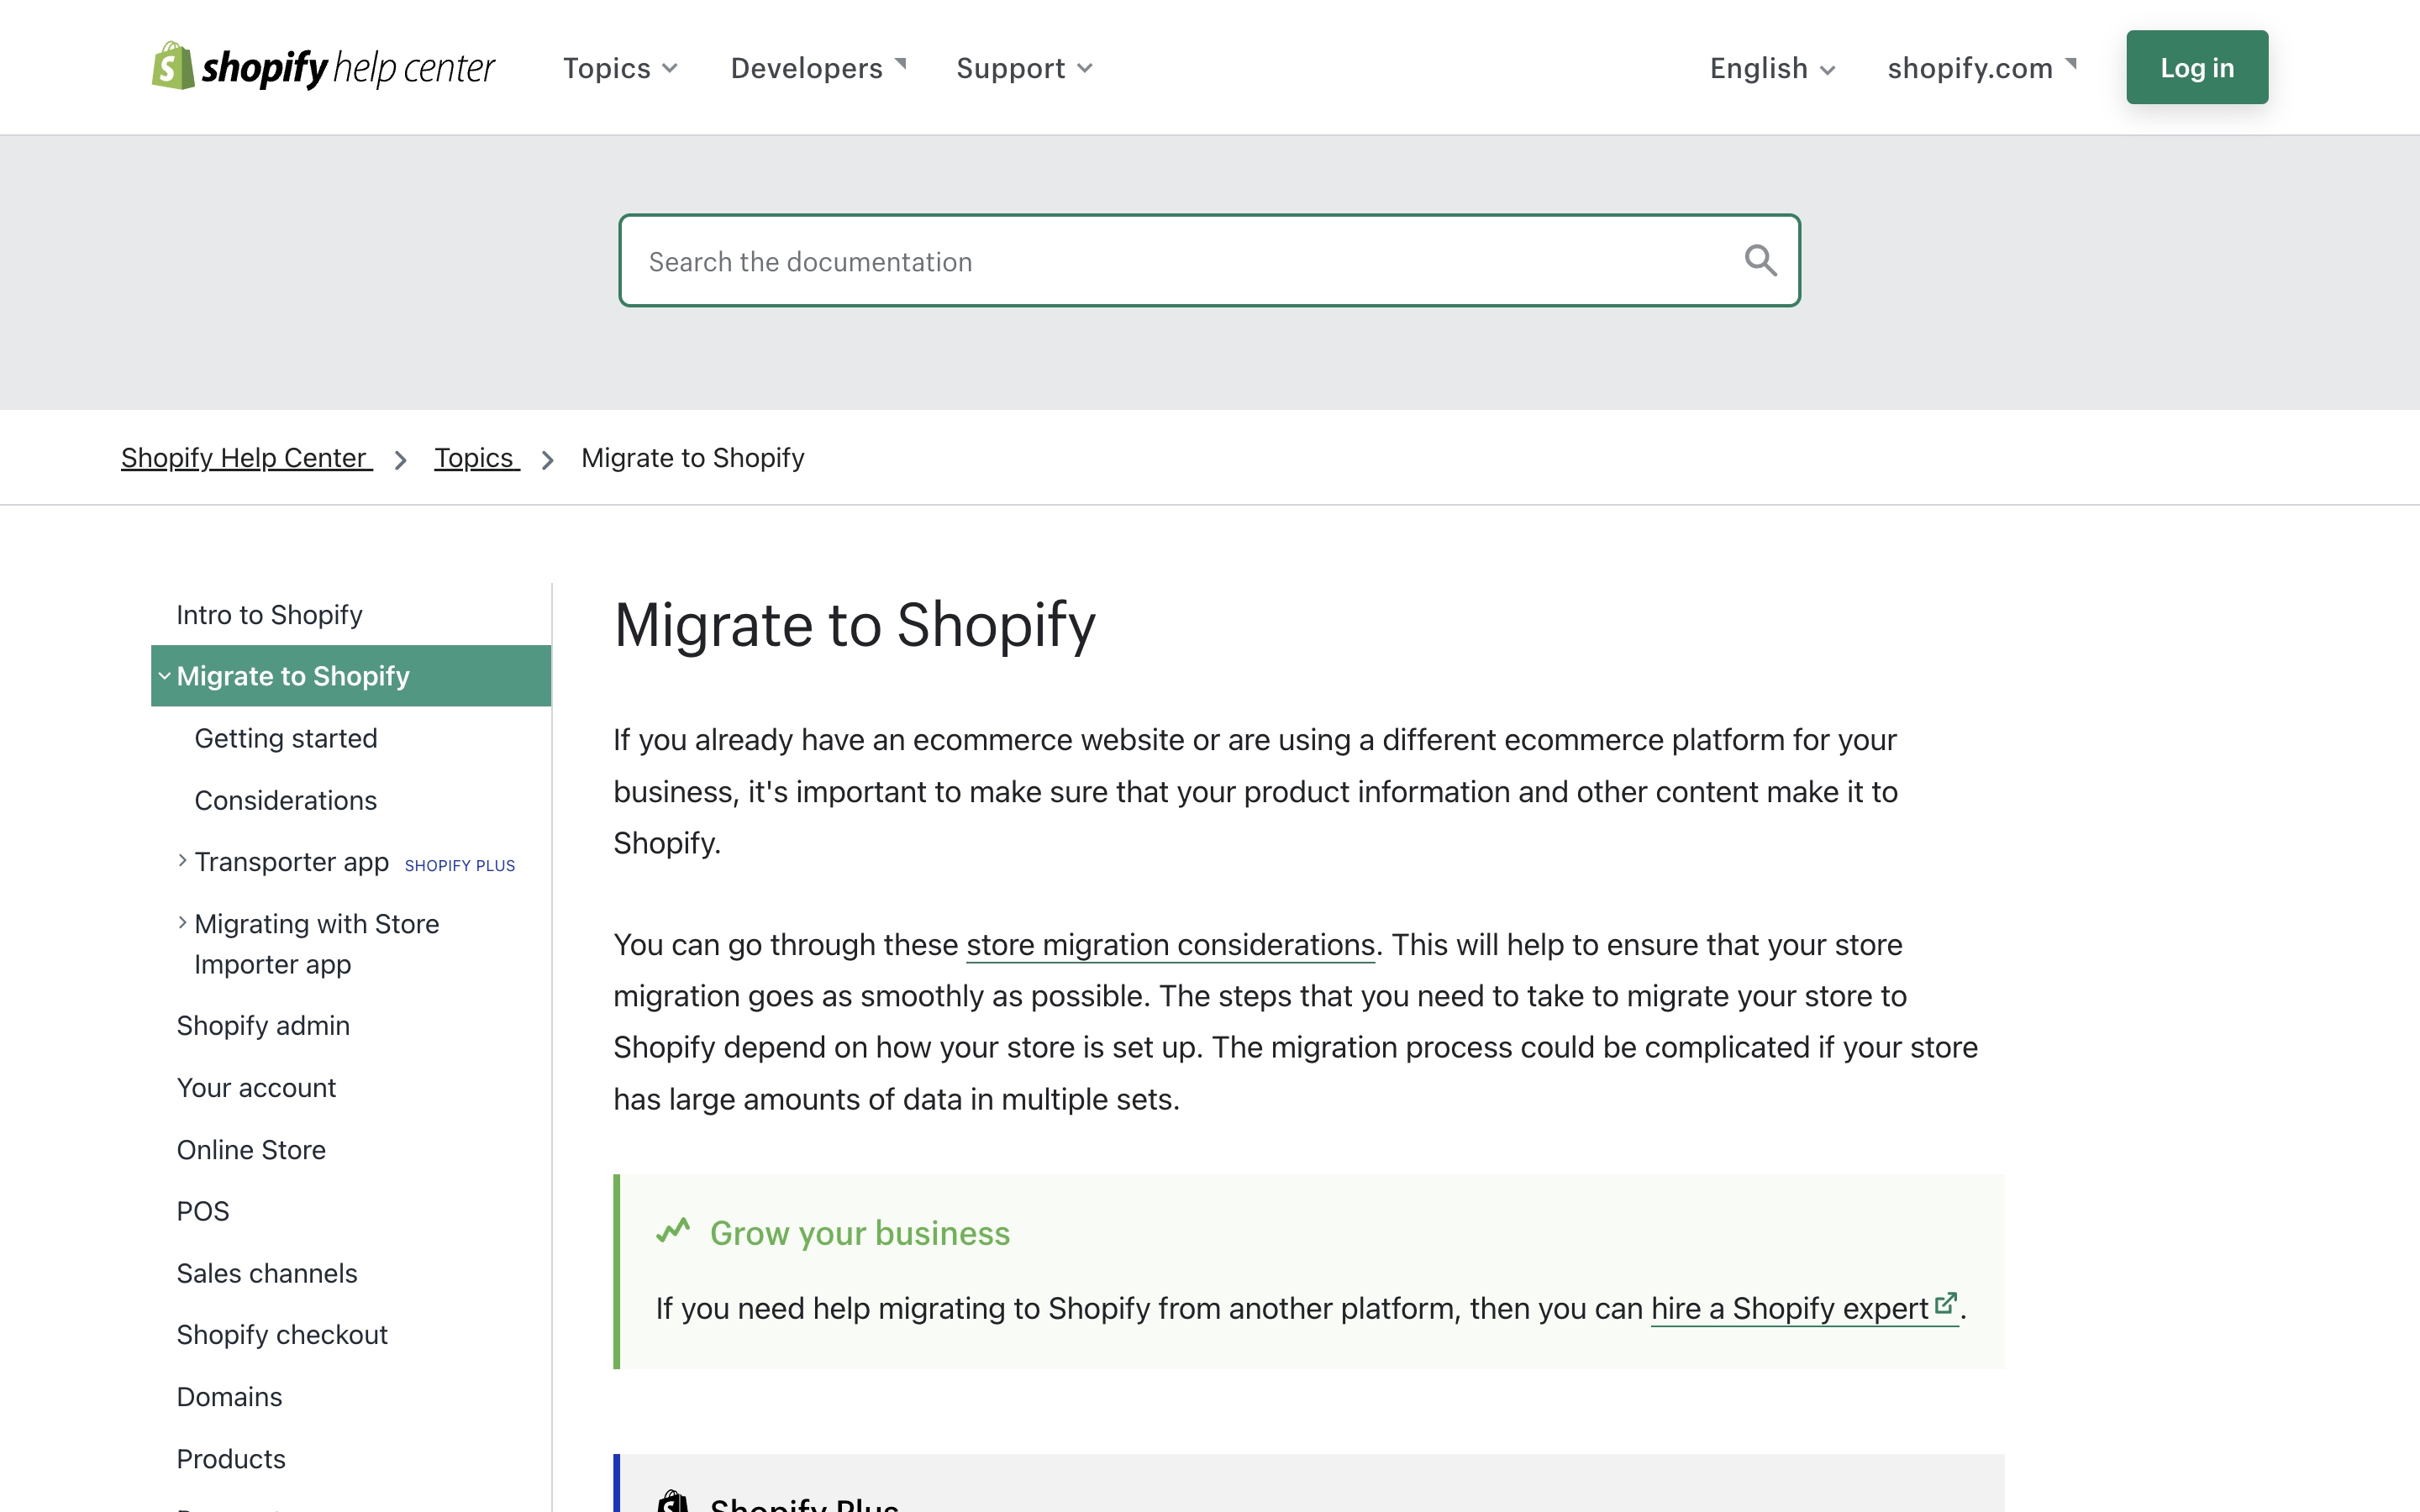Open Shopify admin sidebar item
The image size is (2420, 1512).
(x=263, y=1025)
